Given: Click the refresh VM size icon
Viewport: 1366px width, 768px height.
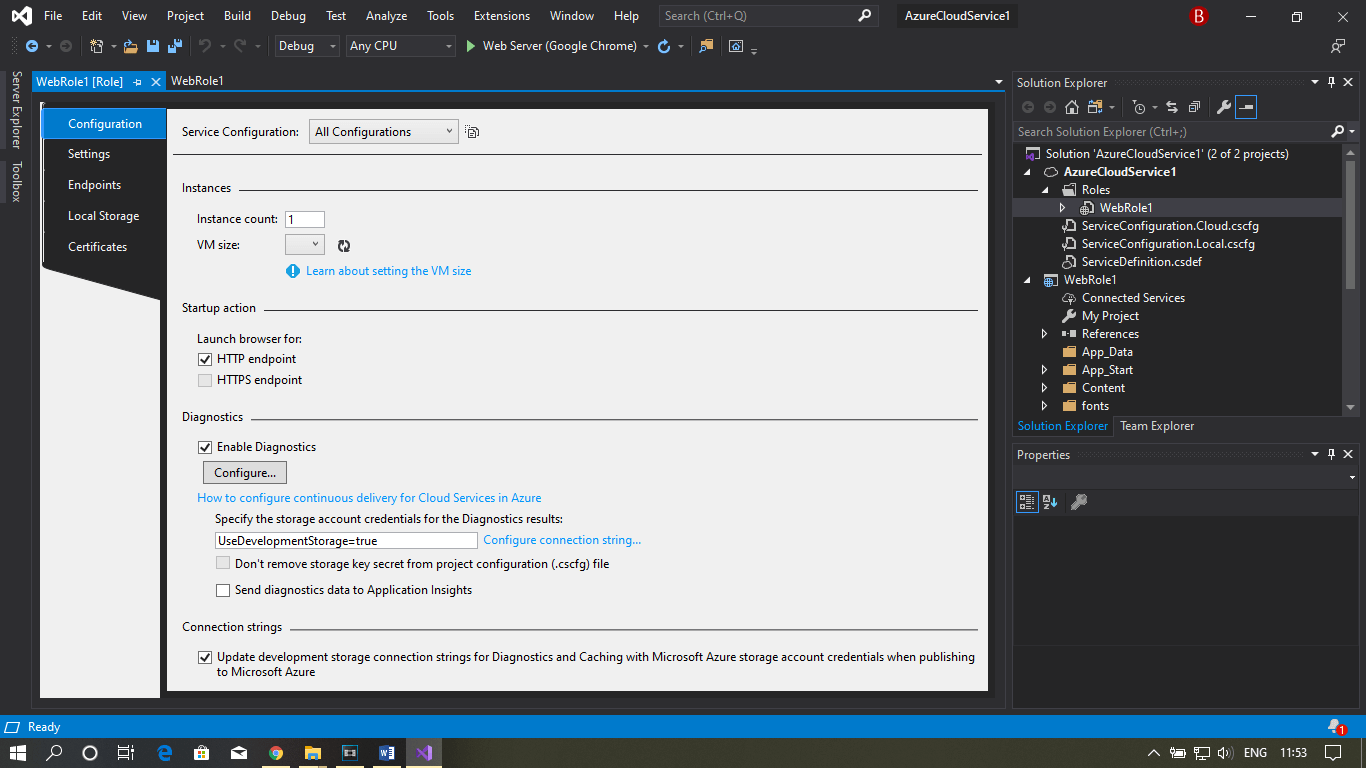Looking at the screenshot, I should tap(344, 246).
